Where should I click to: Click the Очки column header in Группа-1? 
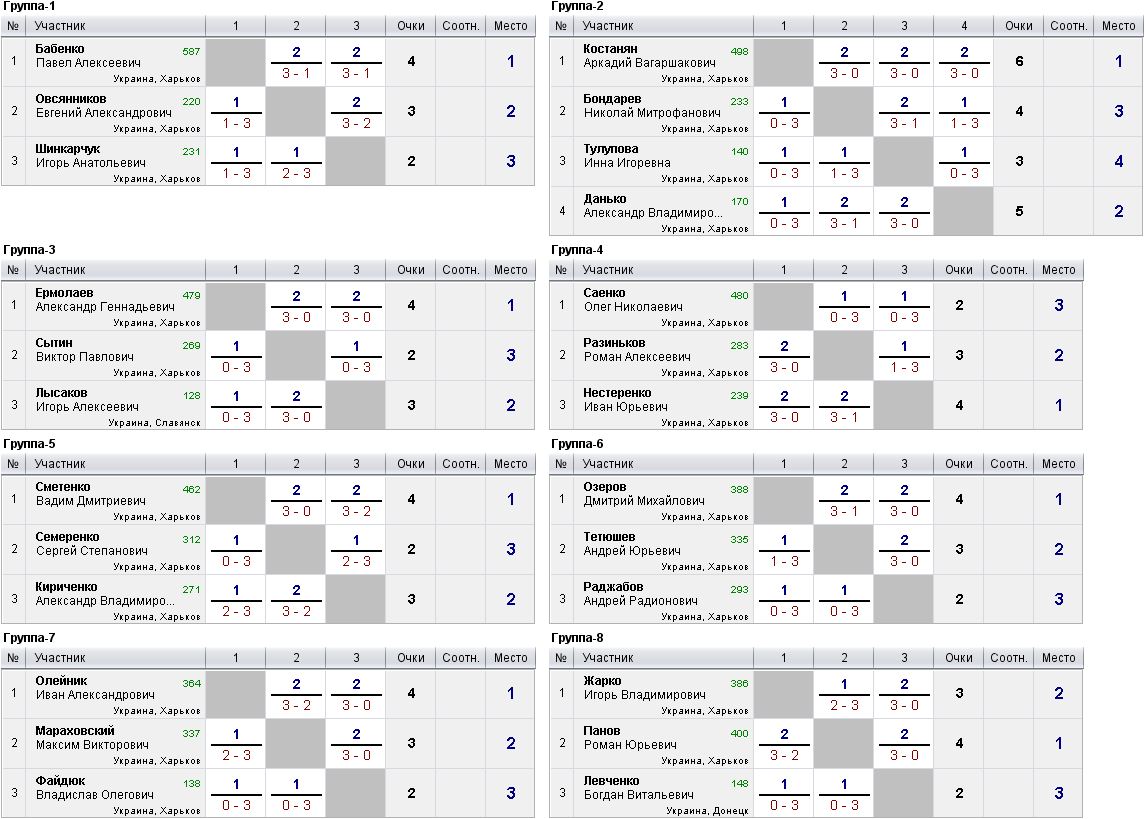[411, 26]
